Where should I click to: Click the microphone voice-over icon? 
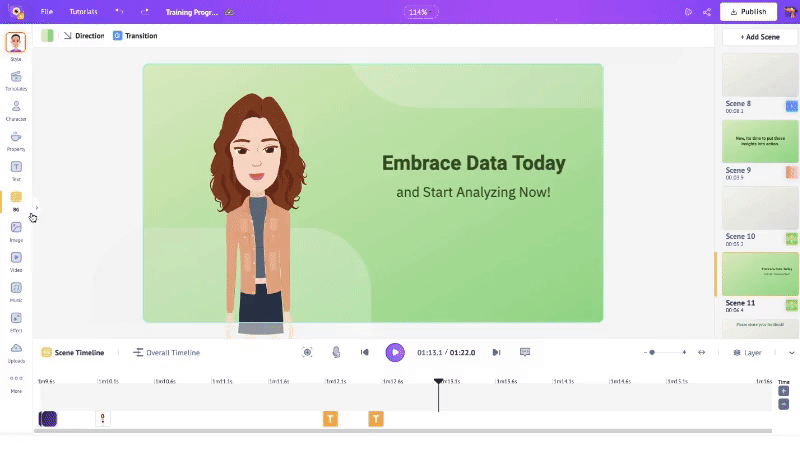pyautogui.click(x=336, y=352)
